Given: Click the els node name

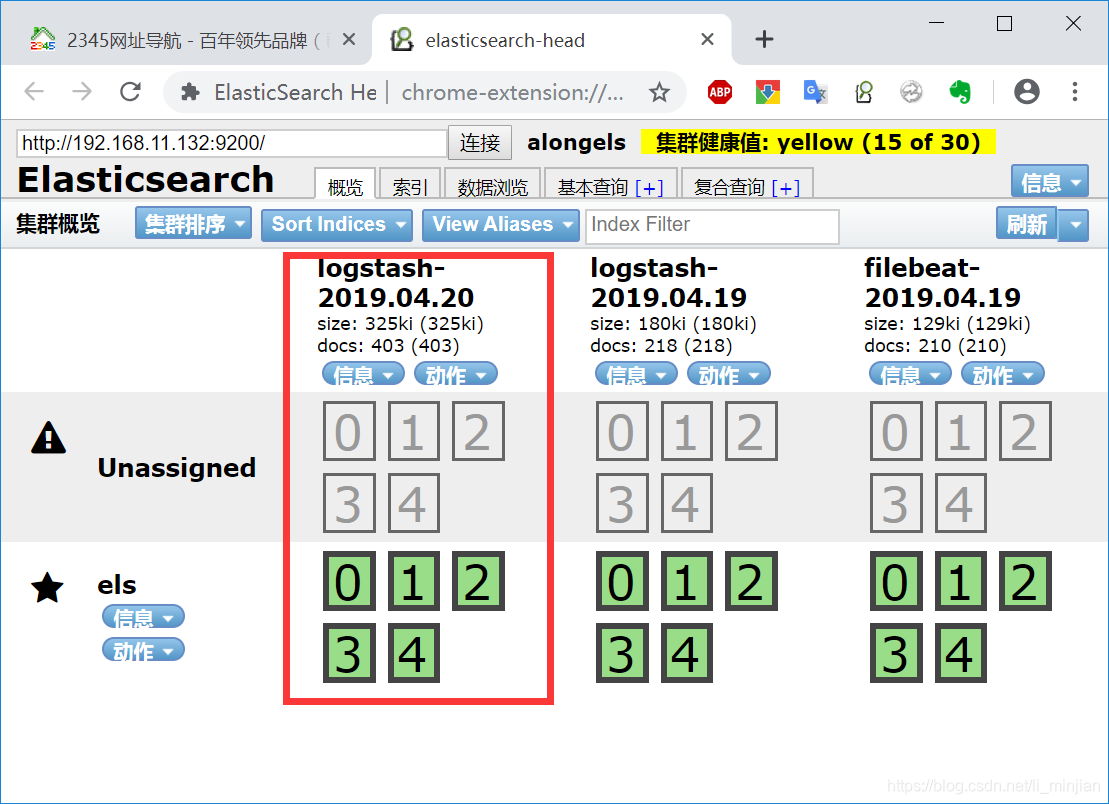Looking at the screenshot, I should pyautogui.click(x=117, y=585).
